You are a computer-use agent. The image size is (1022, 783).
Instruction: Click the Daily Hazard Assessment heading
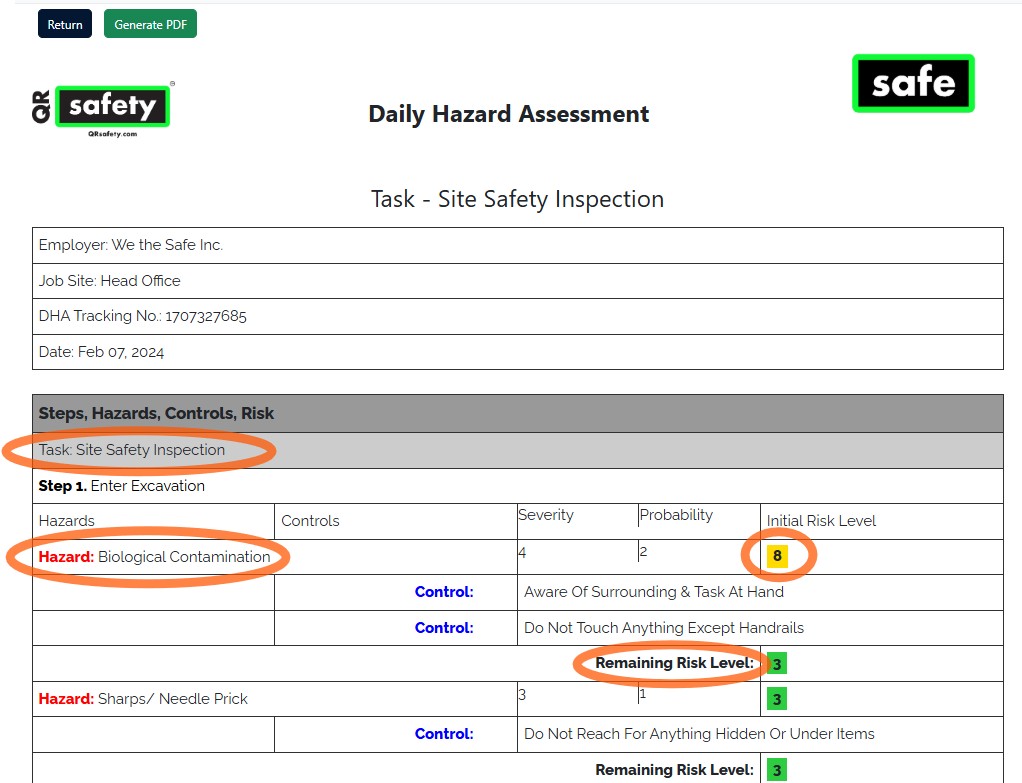508,114
